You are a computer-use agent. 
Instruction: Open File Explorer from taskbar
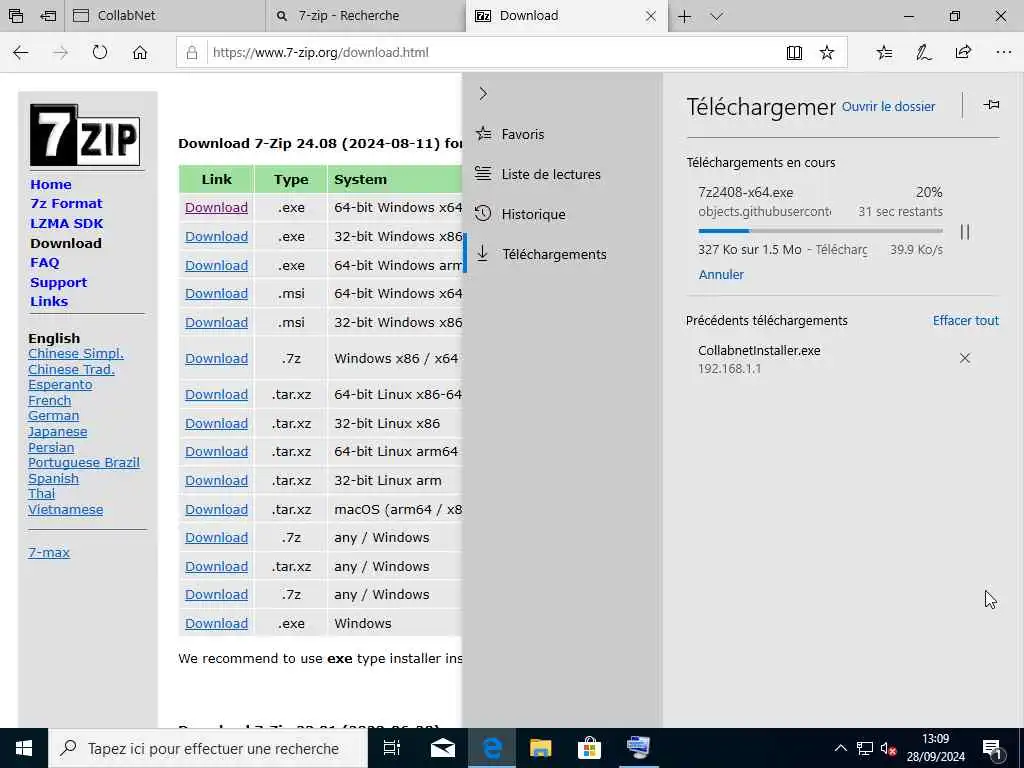541,748
